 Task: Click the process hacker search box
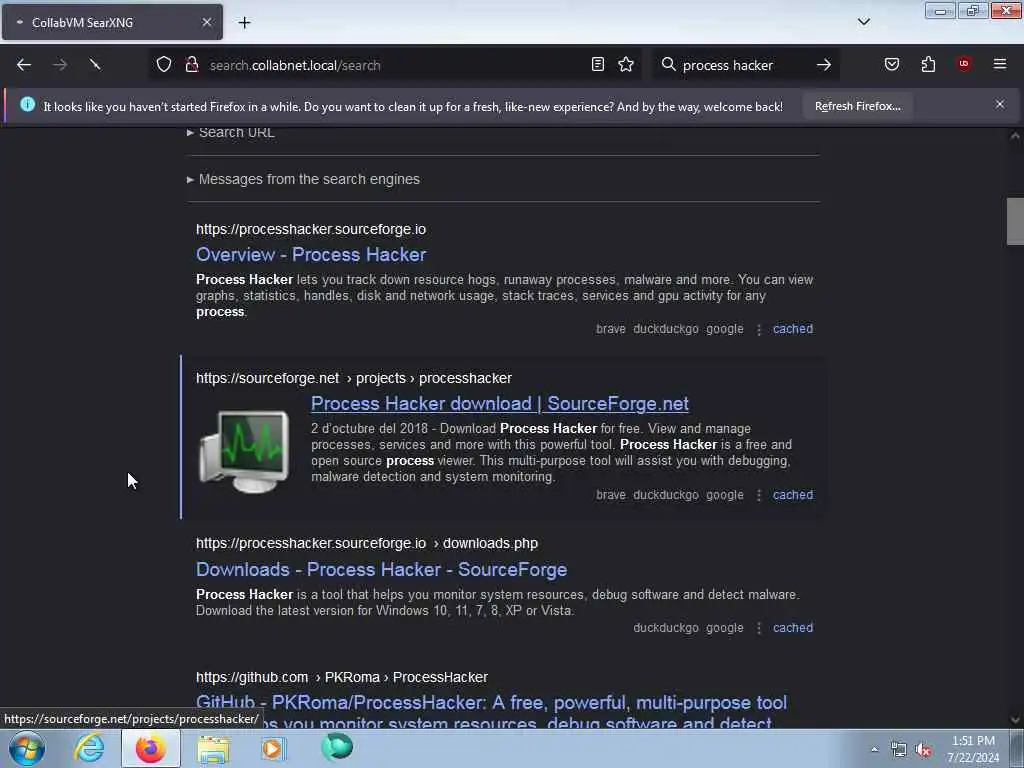point(744,65)
